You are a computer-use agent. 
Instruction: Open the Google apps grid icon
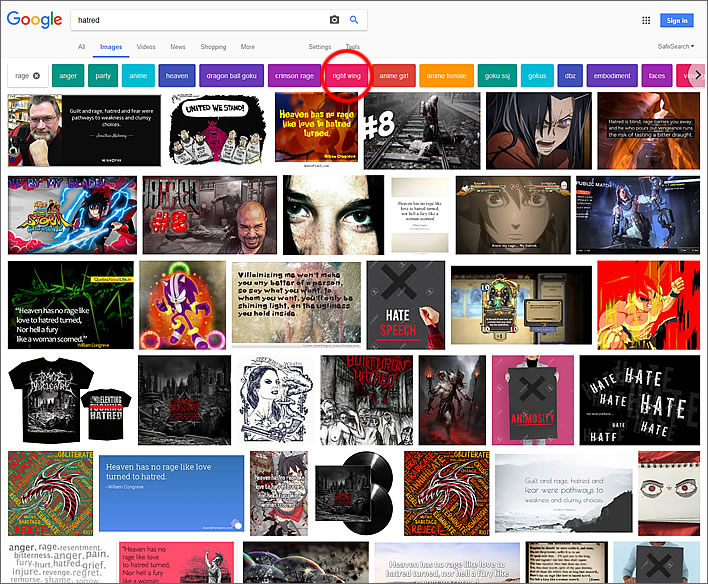pyautogui.click(x=646, y=20)
